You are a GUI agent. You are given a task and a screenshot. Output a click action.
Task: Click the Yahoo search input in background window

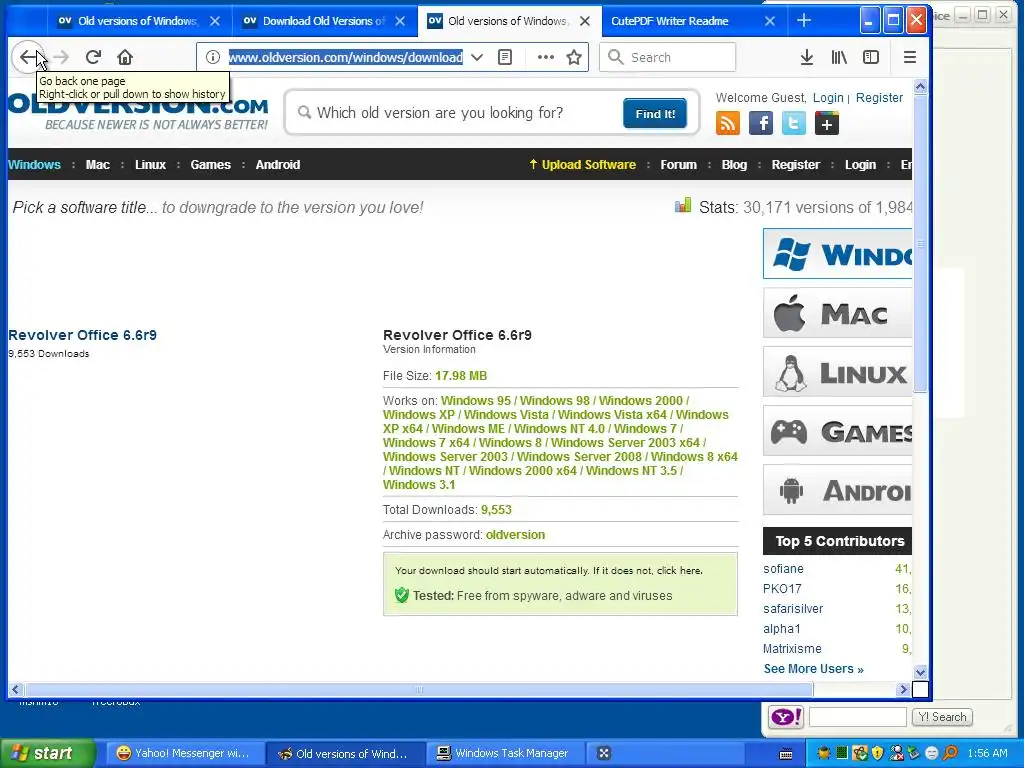857,717
